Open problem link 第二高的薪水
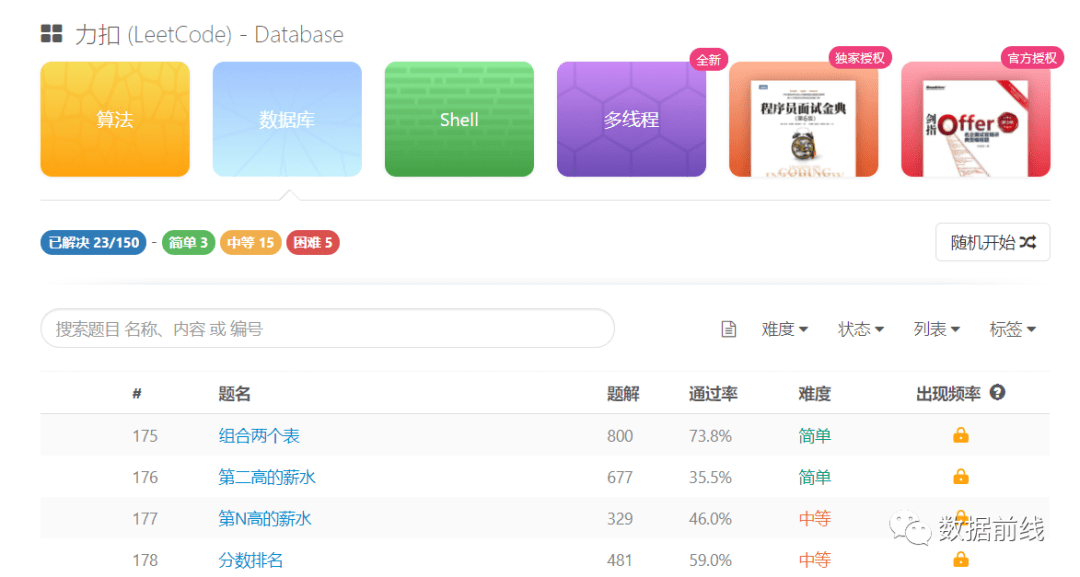Image resolution: width=1080 pixels, height=577 pixels. point(267,477)
